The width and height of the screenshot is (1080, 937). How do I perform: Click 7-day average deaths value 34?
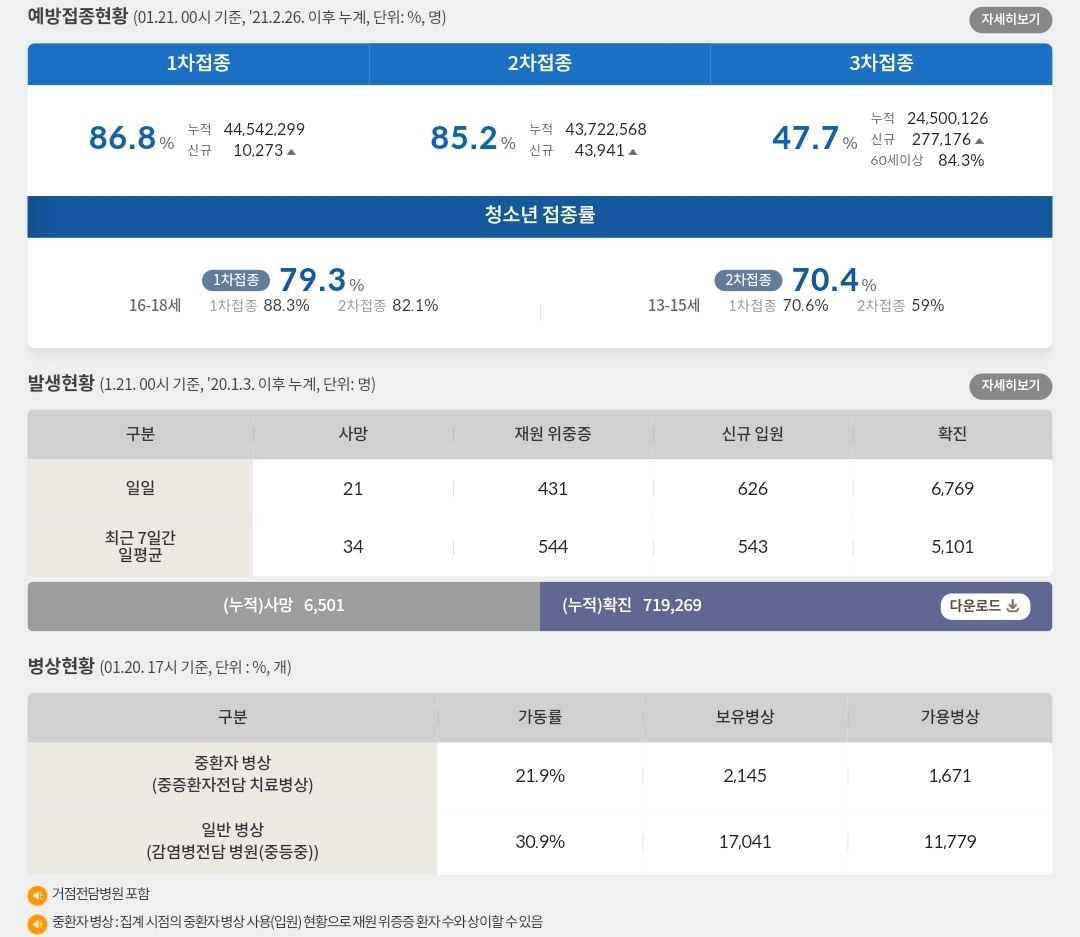pyautogui.click(x=353, y=546)
